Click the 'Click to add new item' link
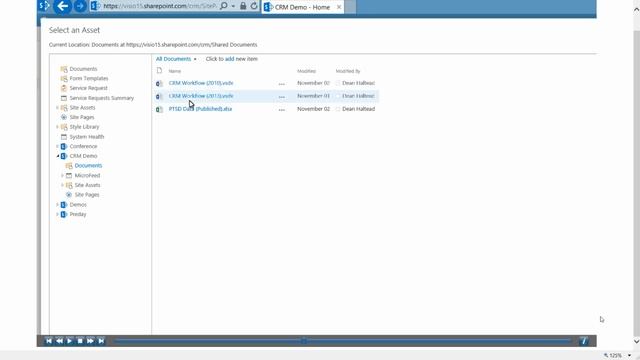640x360 pixels. coord(232,59)
